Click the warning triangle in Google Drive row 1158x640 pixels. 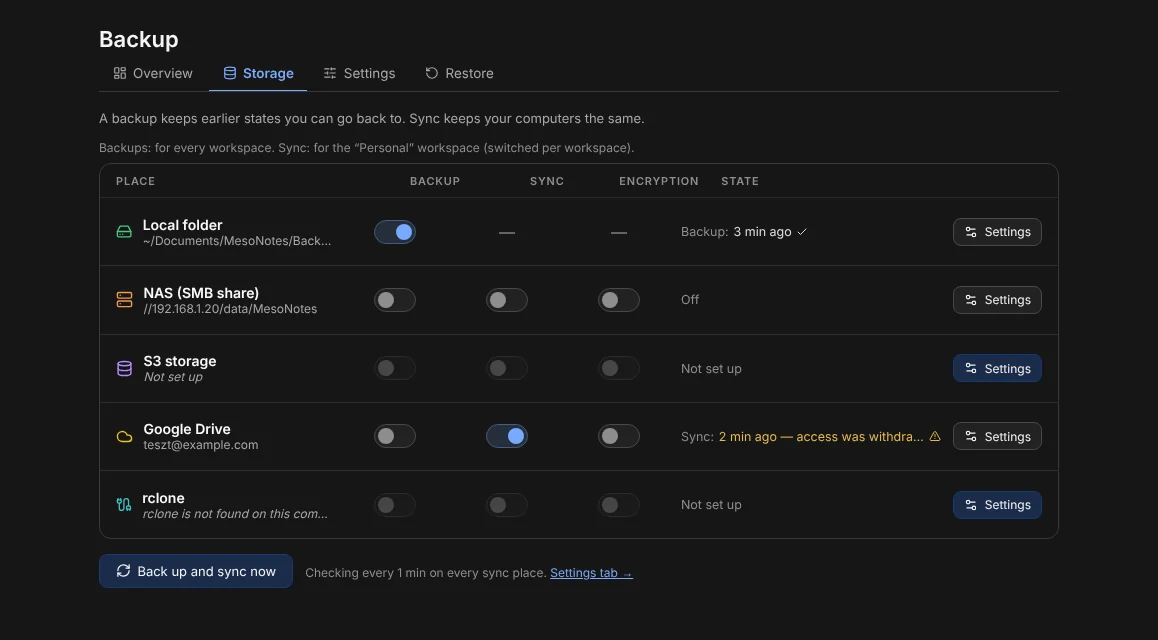pos(935,436)
